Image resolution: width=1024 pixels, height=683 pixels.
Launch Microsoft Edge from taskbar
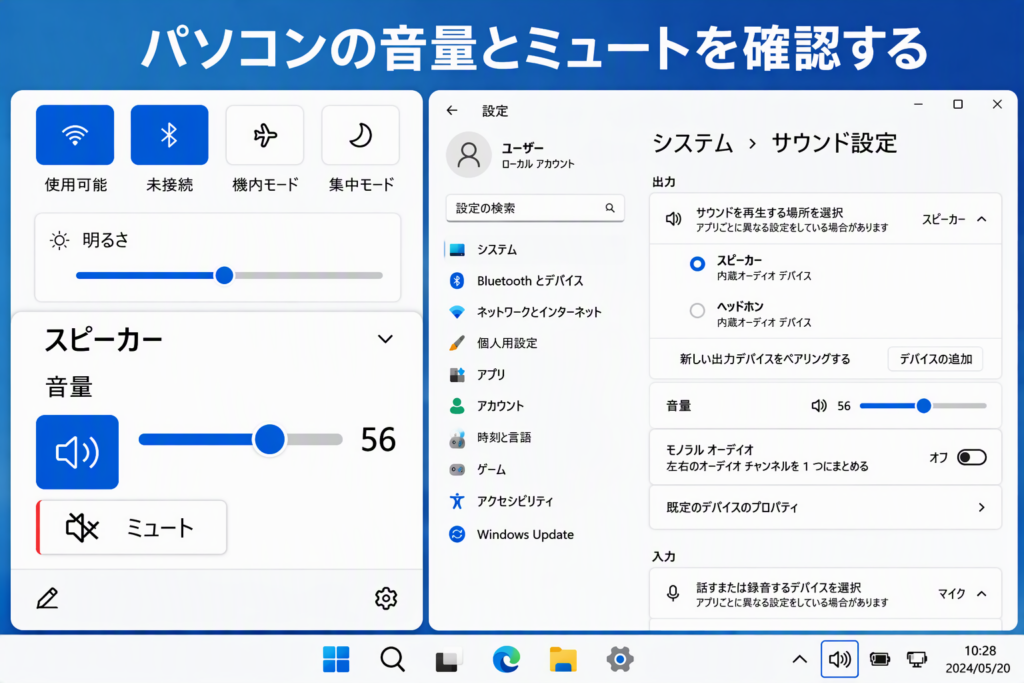(506, 659)
